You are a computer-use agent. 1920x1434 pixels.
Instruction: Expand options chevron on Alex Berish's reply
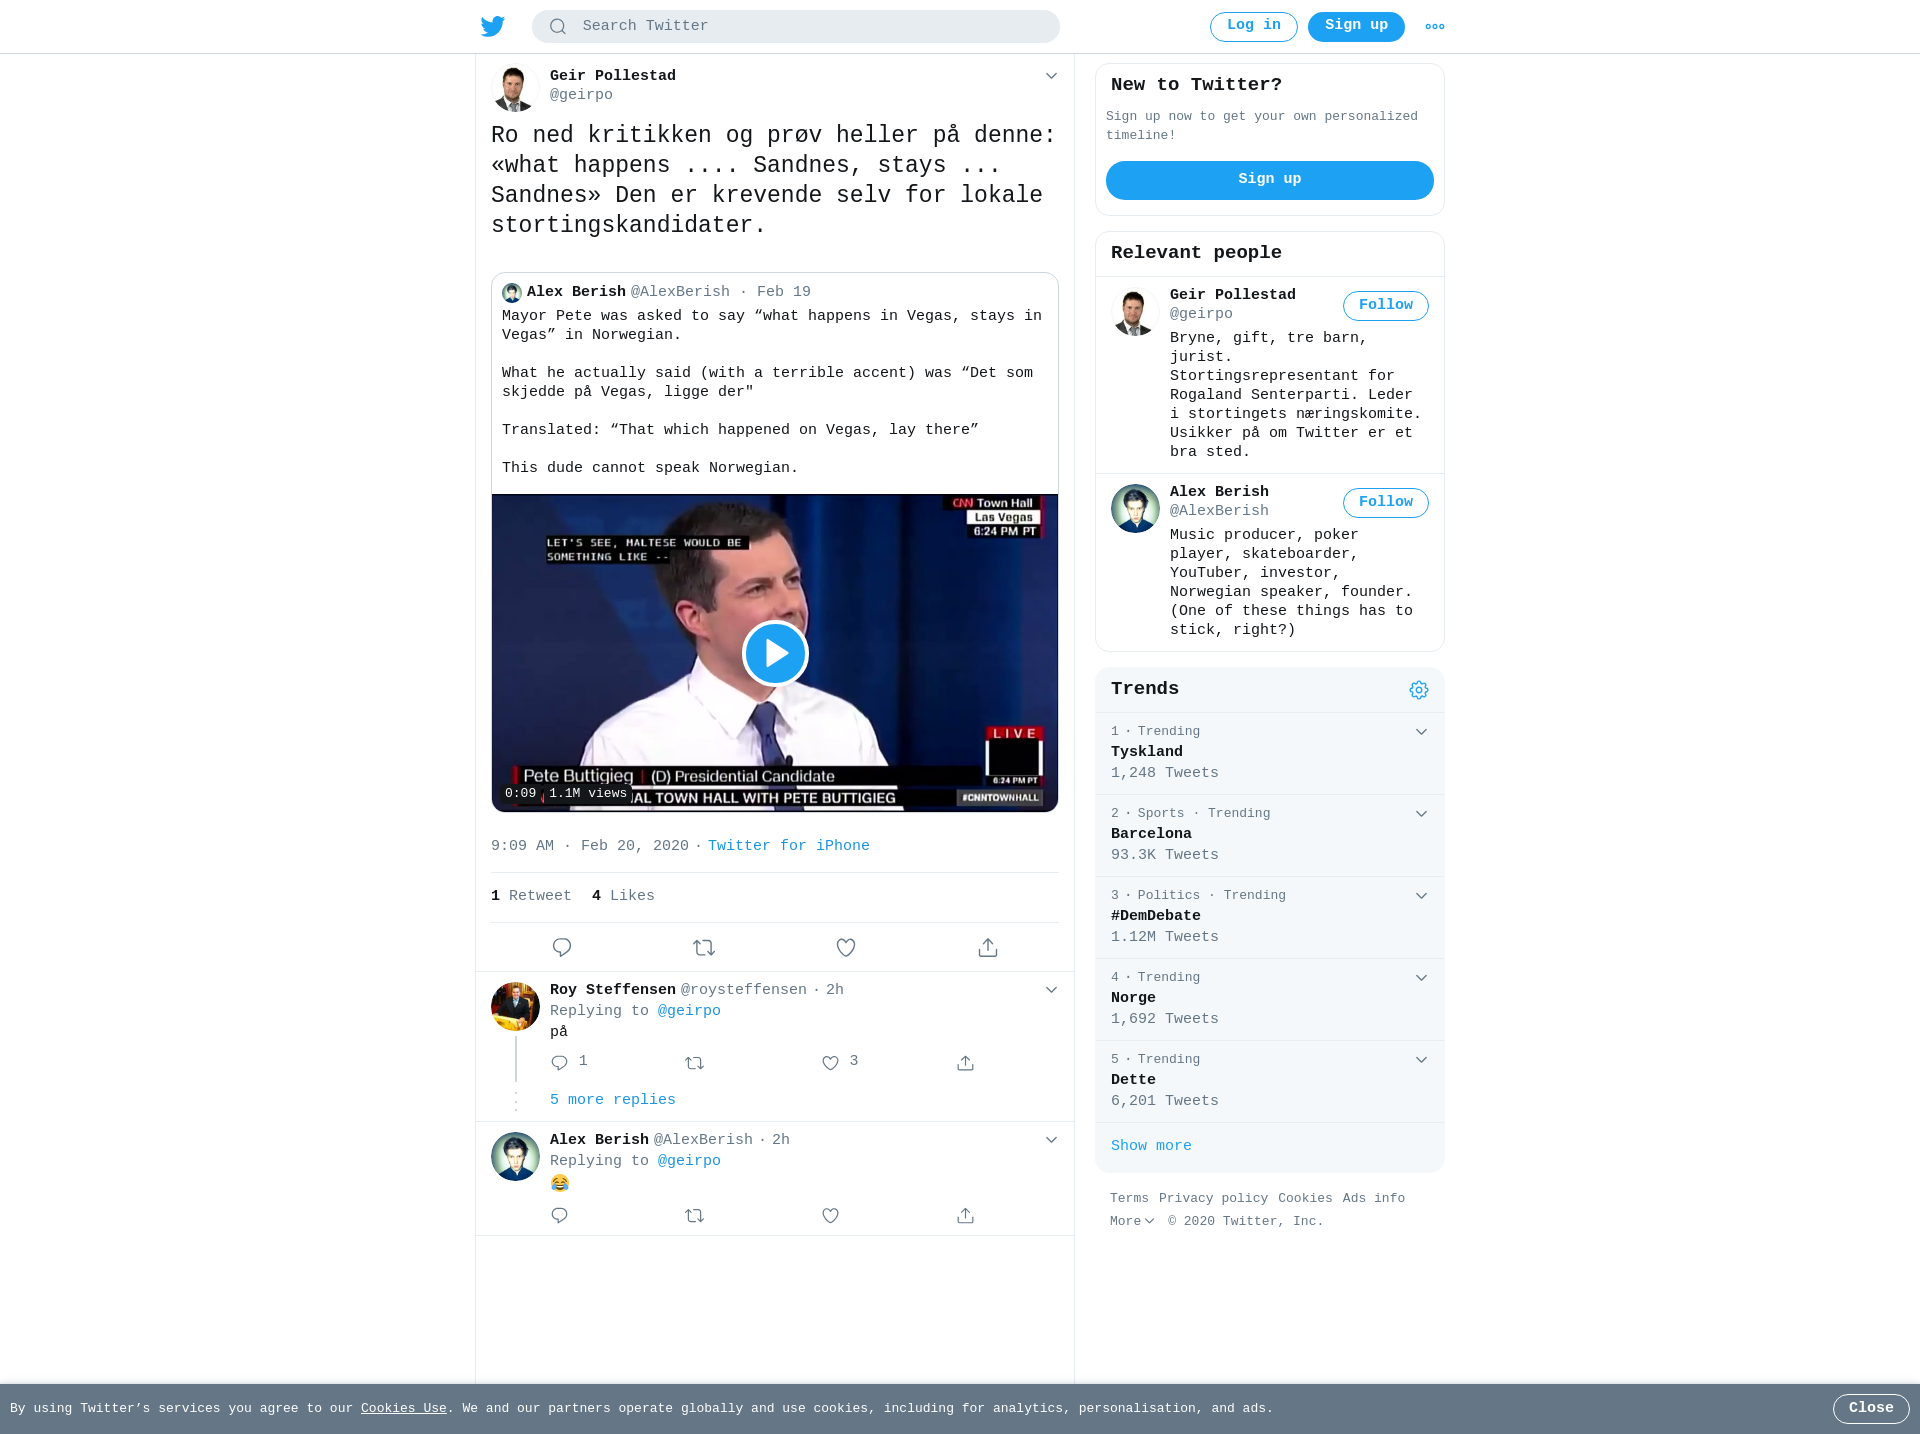pyautogui.click(x=1051, y=1140)
